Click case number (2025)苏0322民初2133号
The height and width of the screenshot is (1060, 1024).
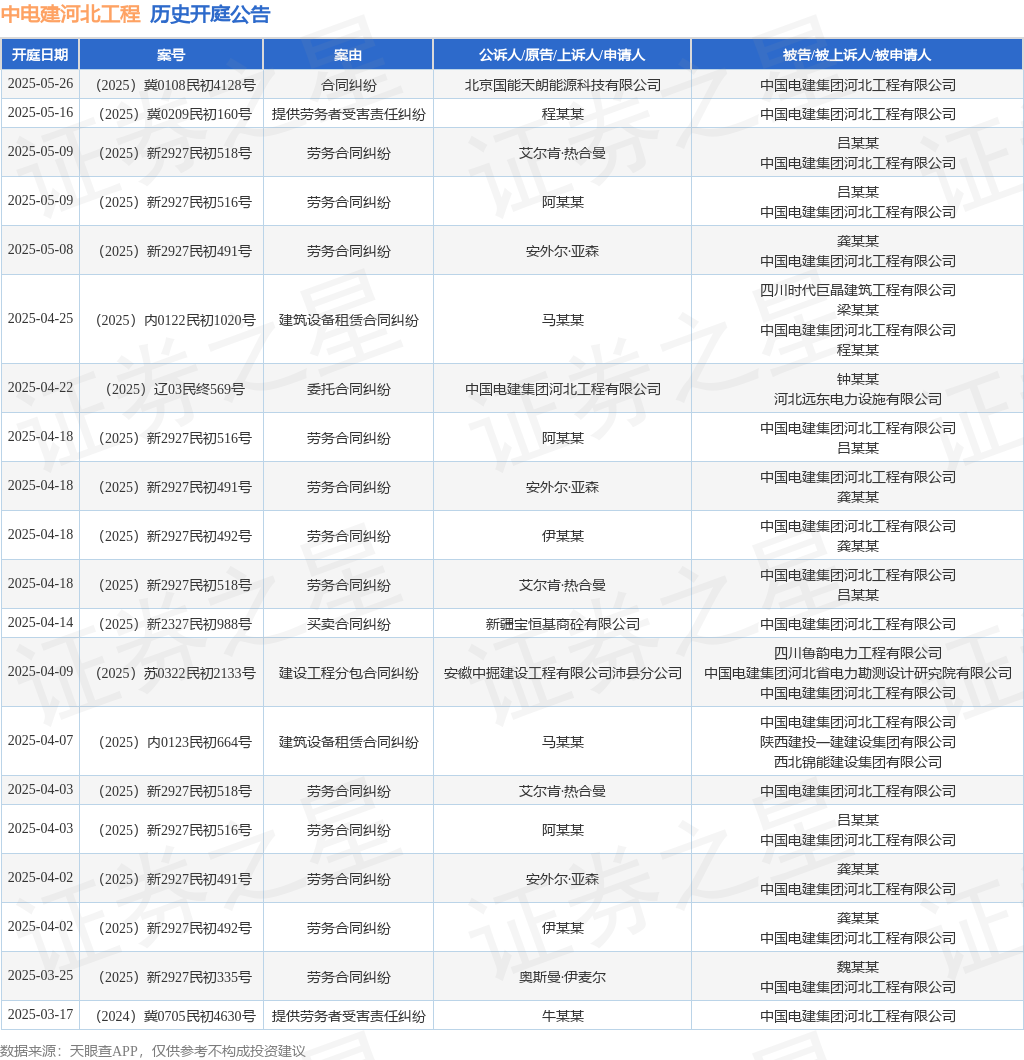point(175,673)
